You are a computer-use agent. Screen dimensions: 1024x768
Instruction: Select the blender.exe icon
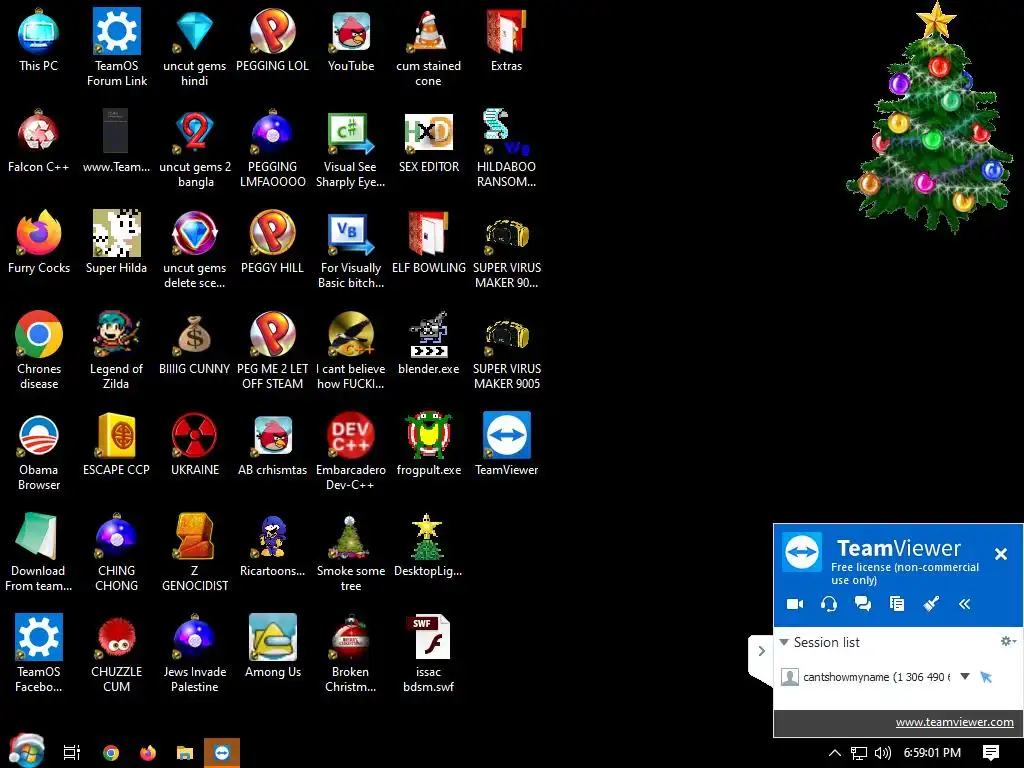click(x=428, y=343)
